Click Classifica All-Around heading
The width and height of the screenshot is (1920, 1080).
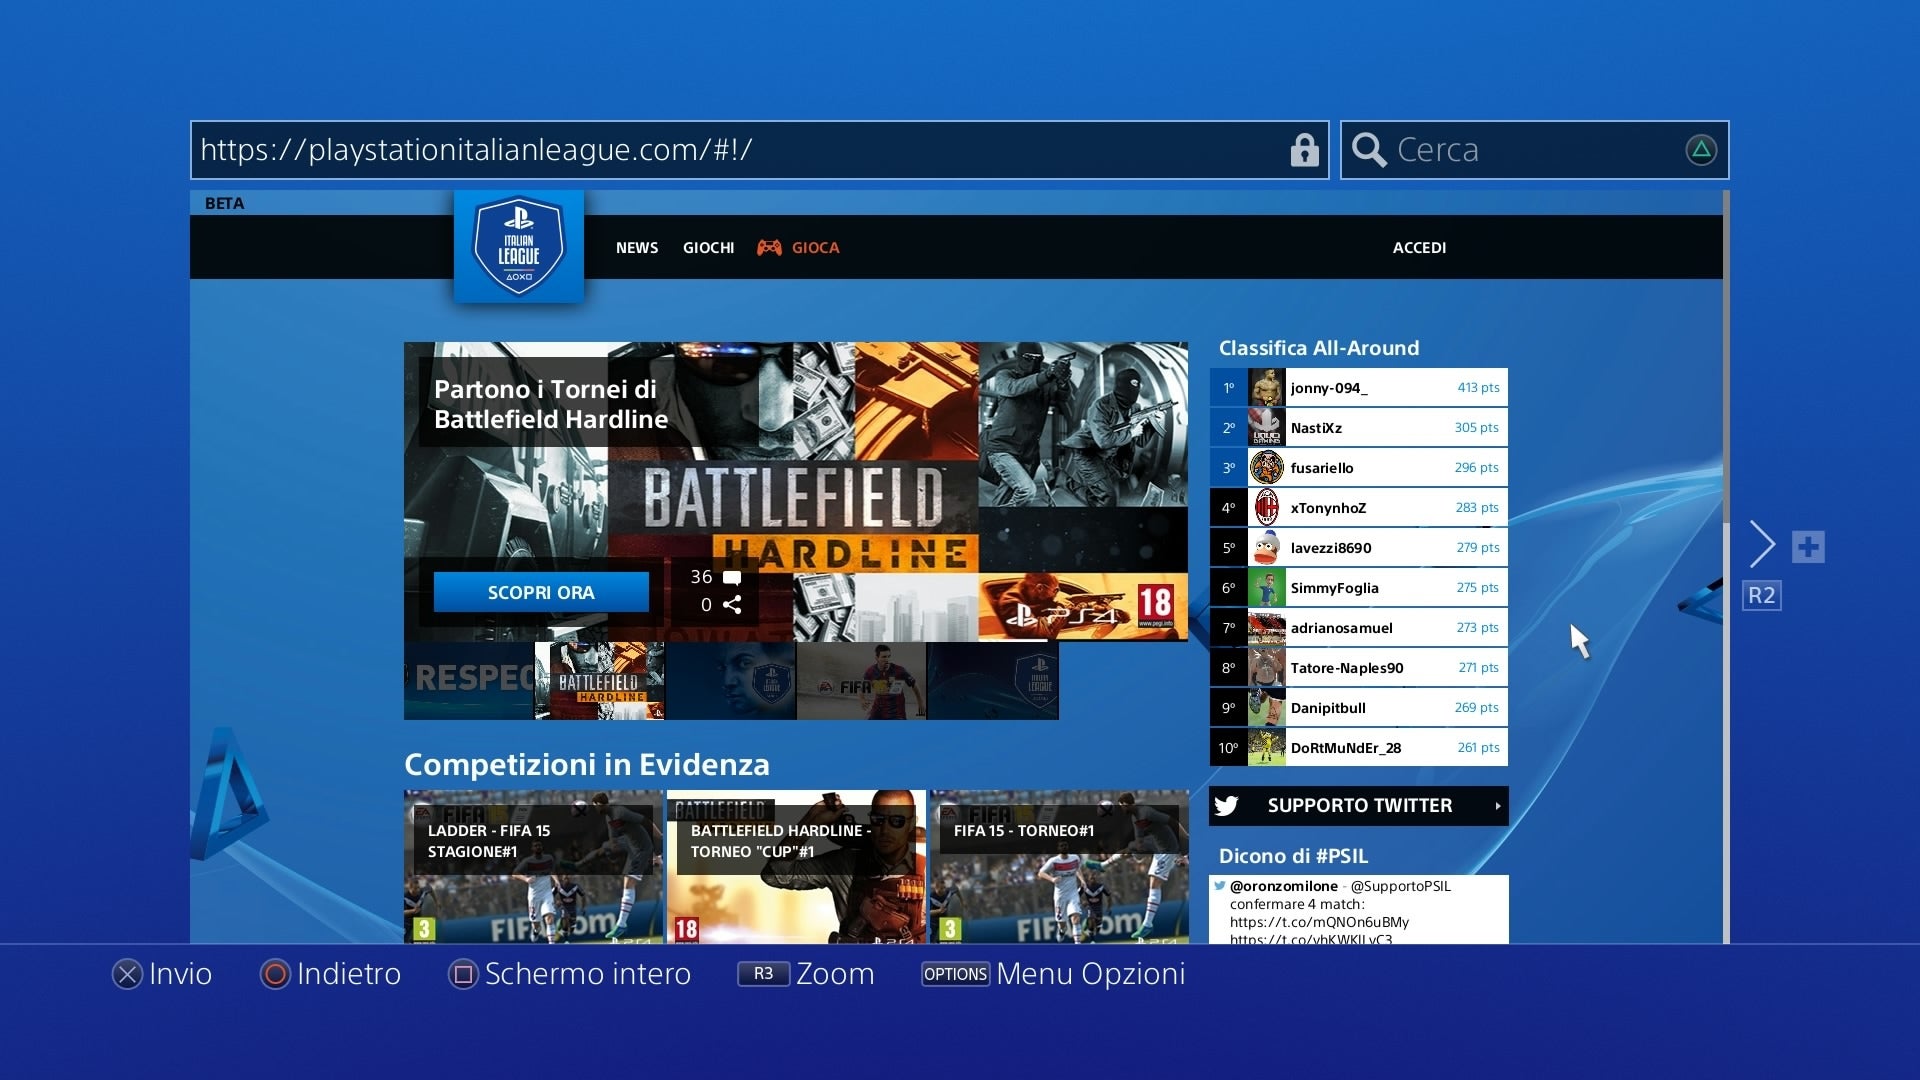pos(1319,348)
